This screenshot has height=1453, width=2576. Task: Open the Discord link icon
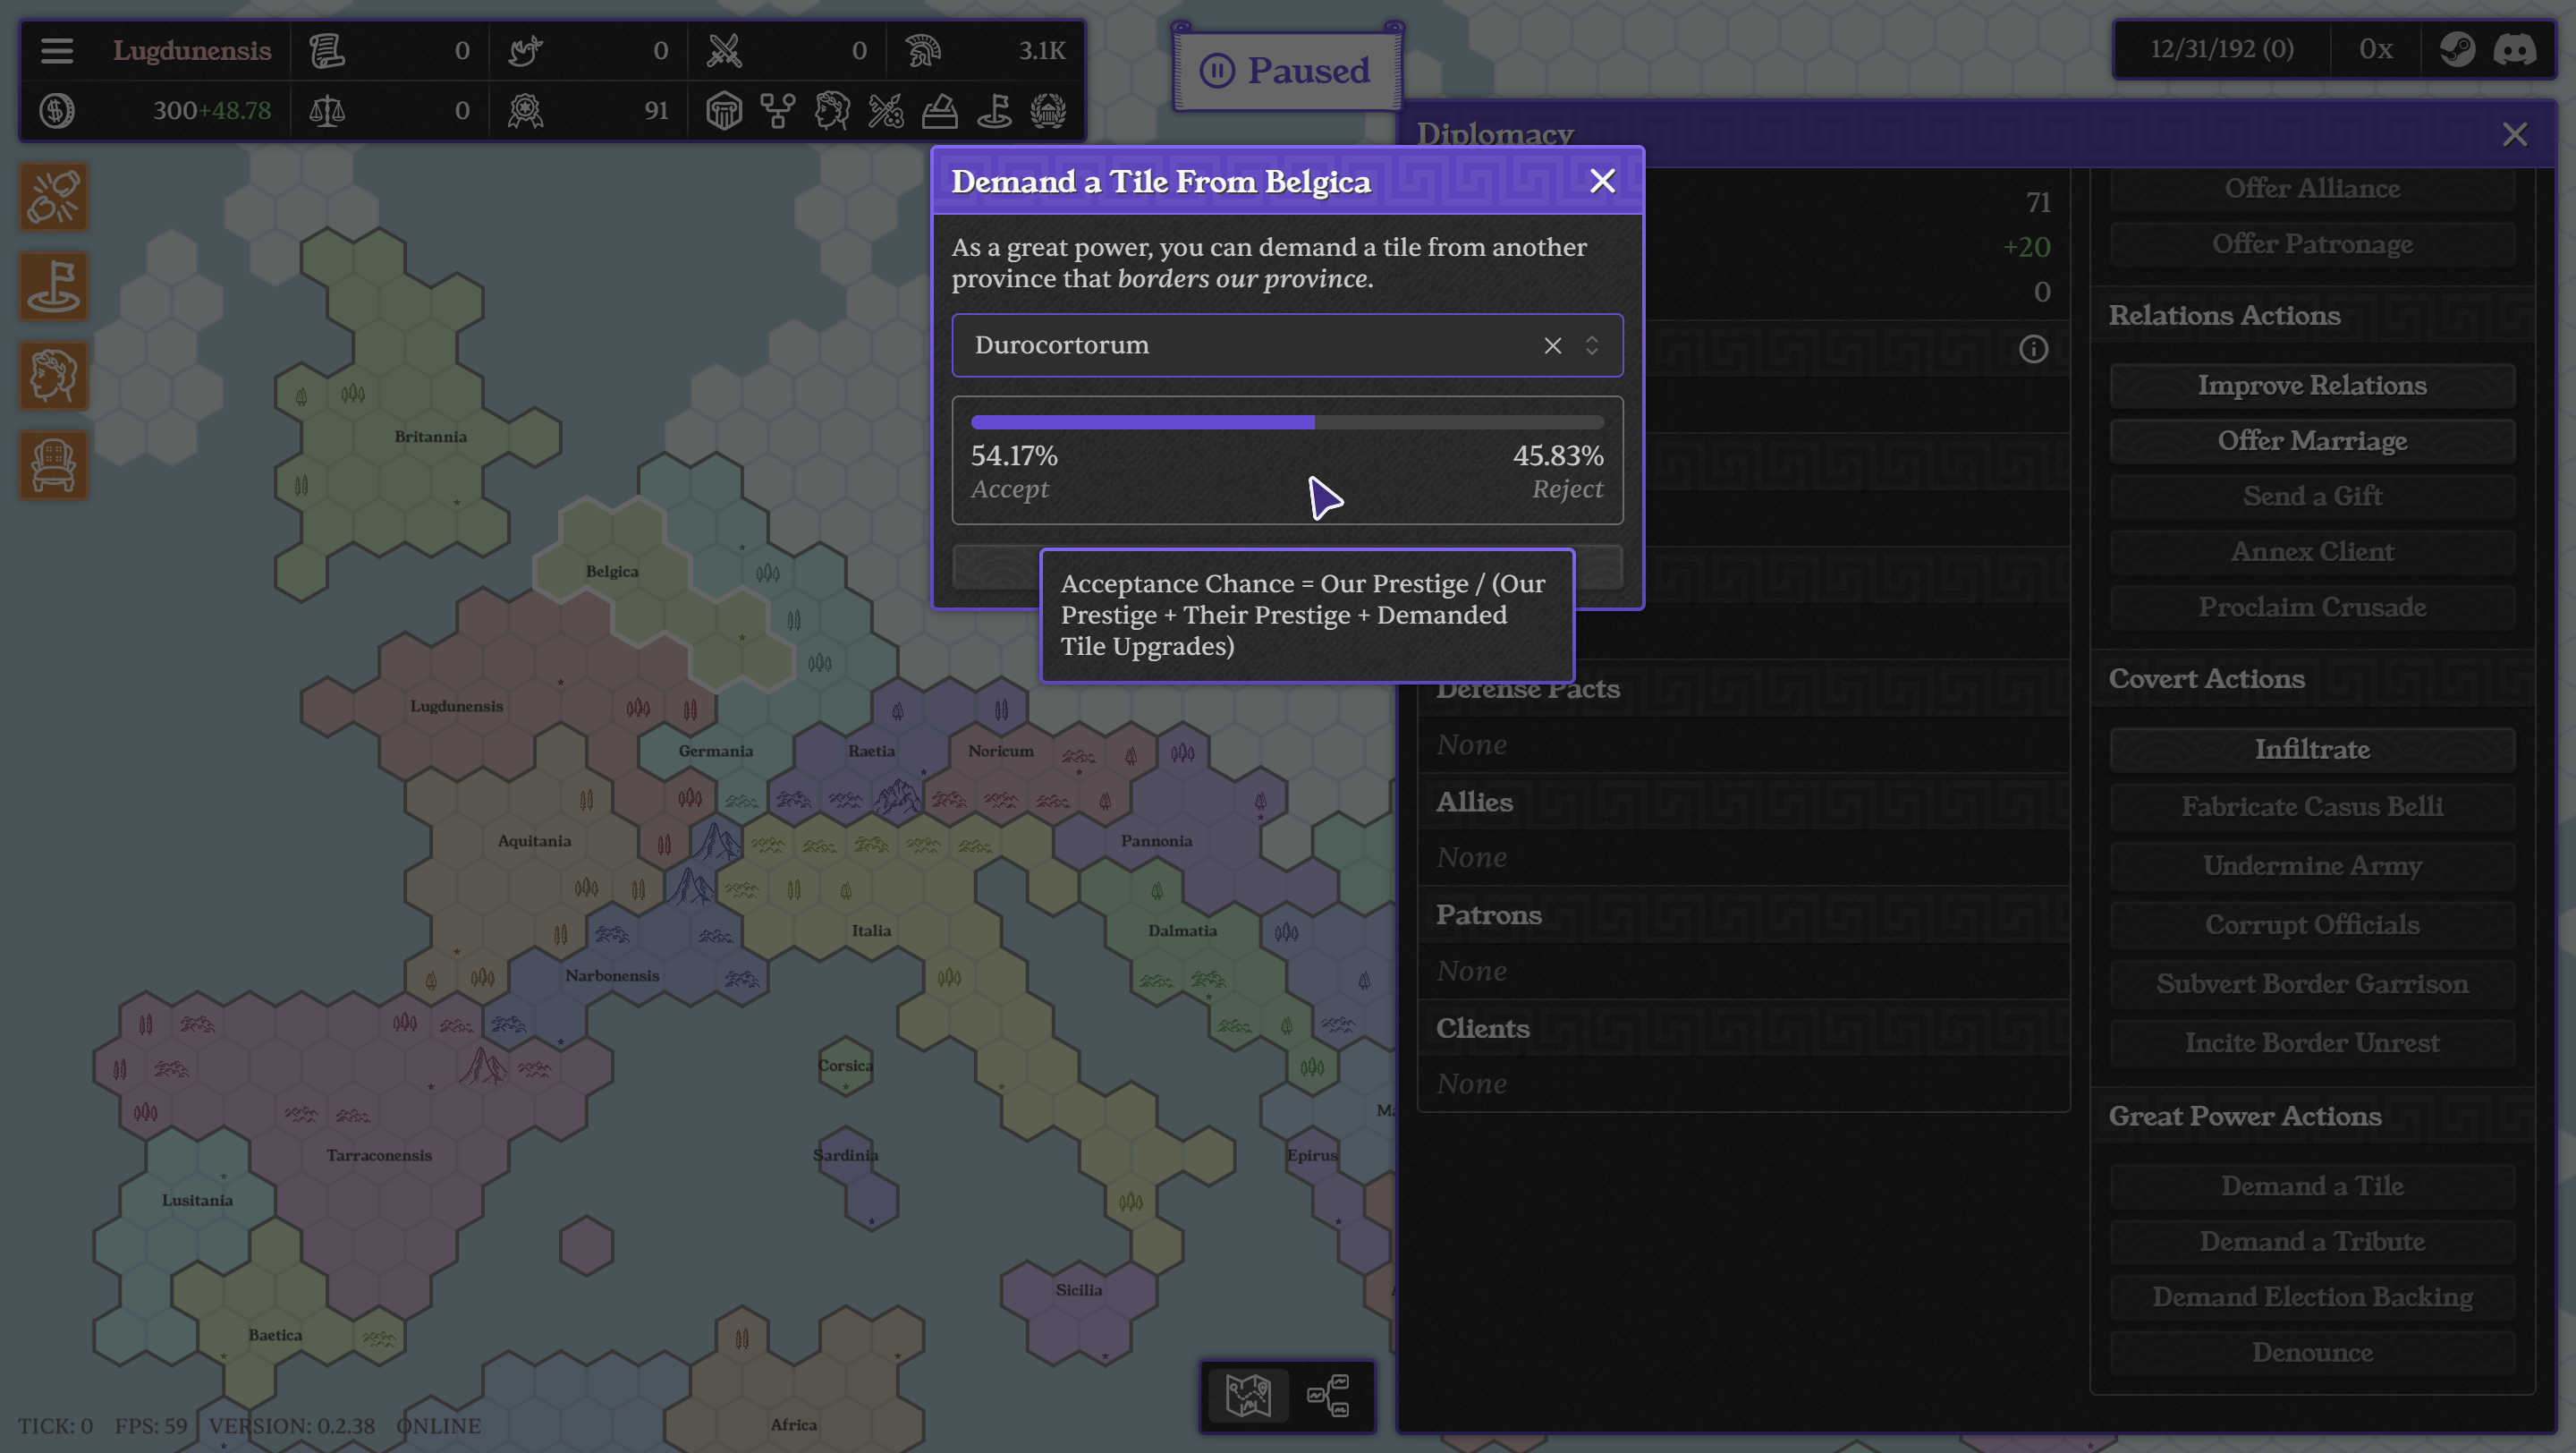click(x=2514, y=49)
